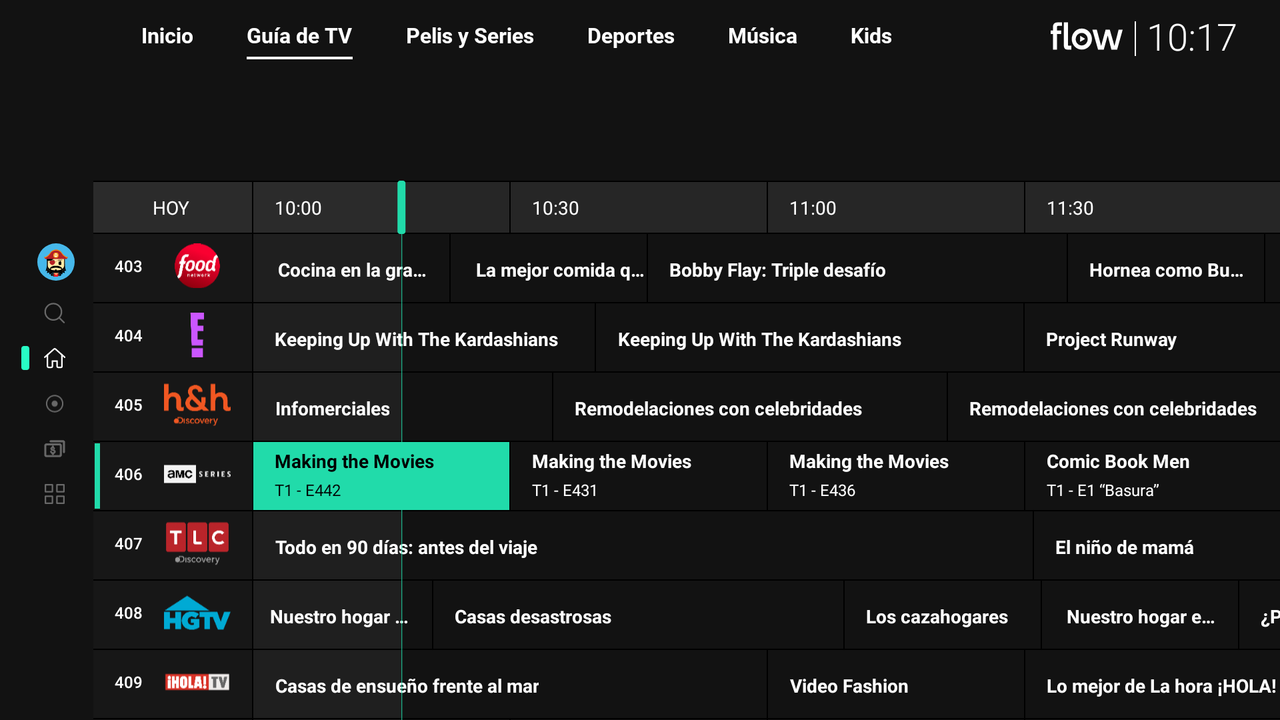The image size is (1280, 720).
Task: Click the HOY day selector
Action: (171, 208)
